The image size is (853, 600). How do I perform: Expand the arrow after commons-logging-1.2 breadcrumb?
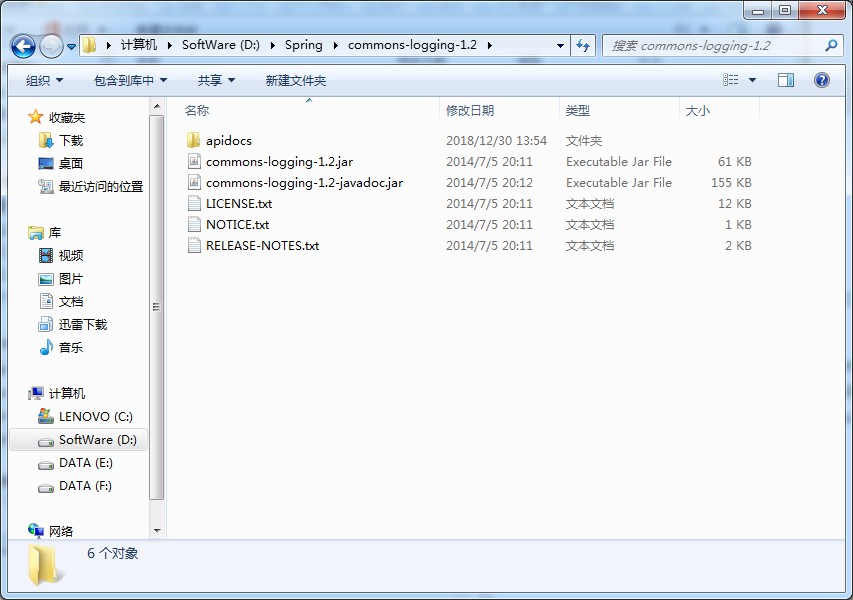click(490, 45)
